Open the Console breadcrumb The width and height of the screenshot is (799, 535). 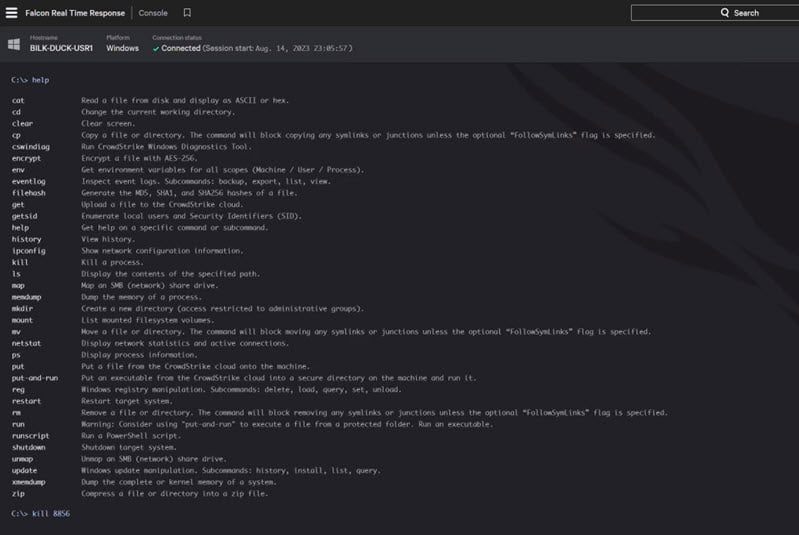click(153, 13)
